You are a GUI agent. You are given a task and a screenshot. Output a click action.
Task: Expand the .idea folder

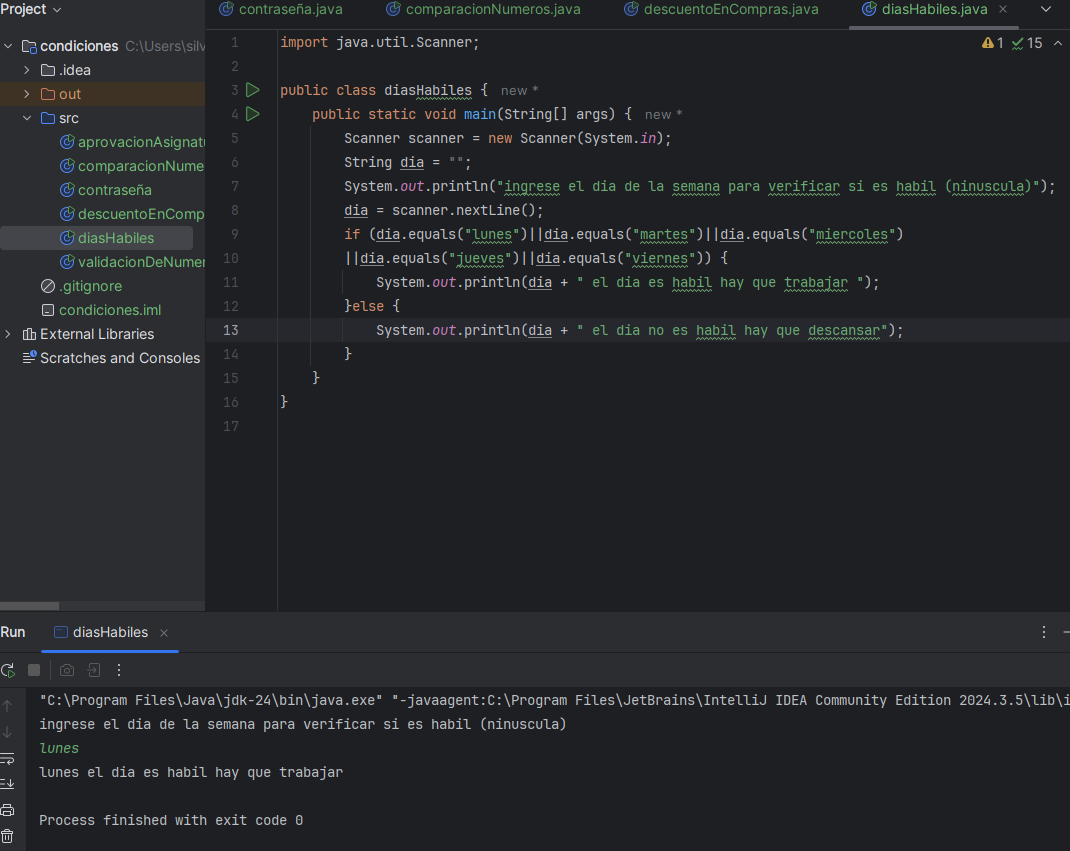point(27,70)
